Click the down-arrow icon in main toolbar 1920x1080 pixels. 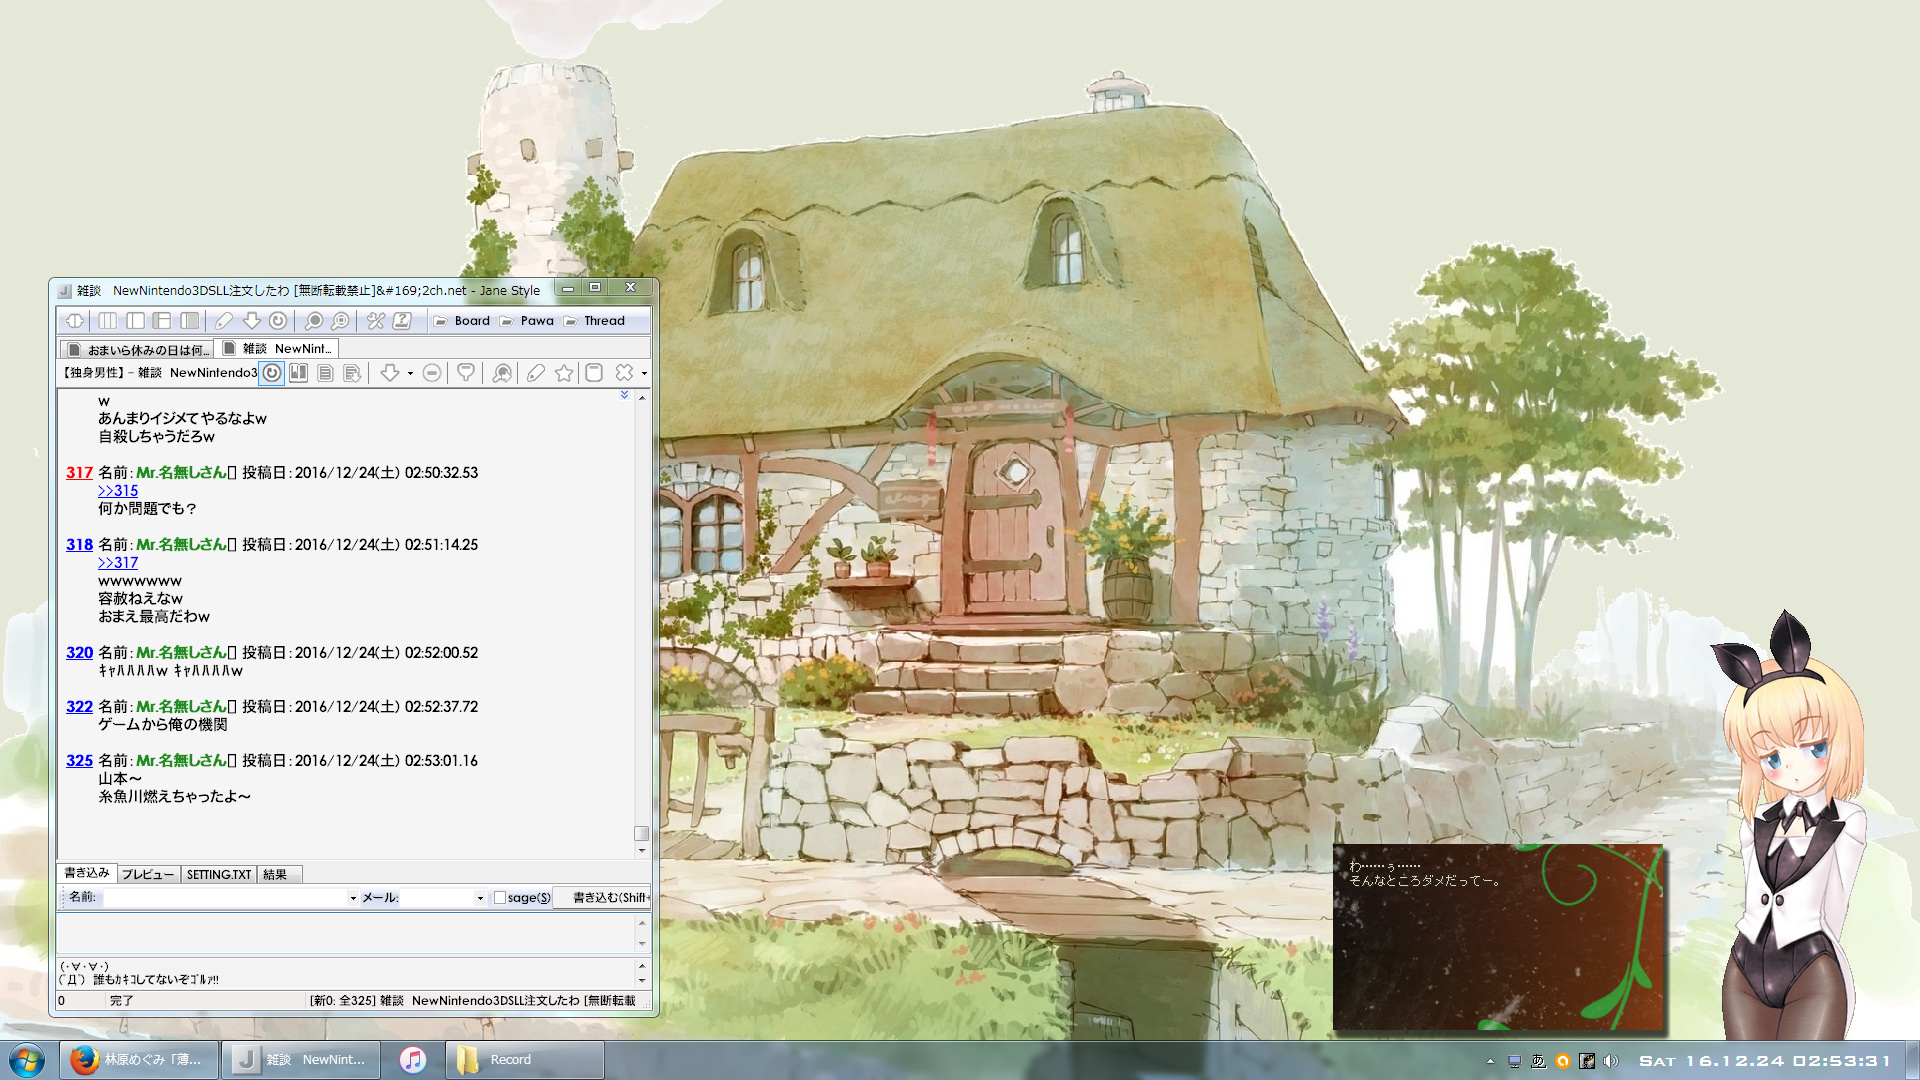tap(252, 321)
